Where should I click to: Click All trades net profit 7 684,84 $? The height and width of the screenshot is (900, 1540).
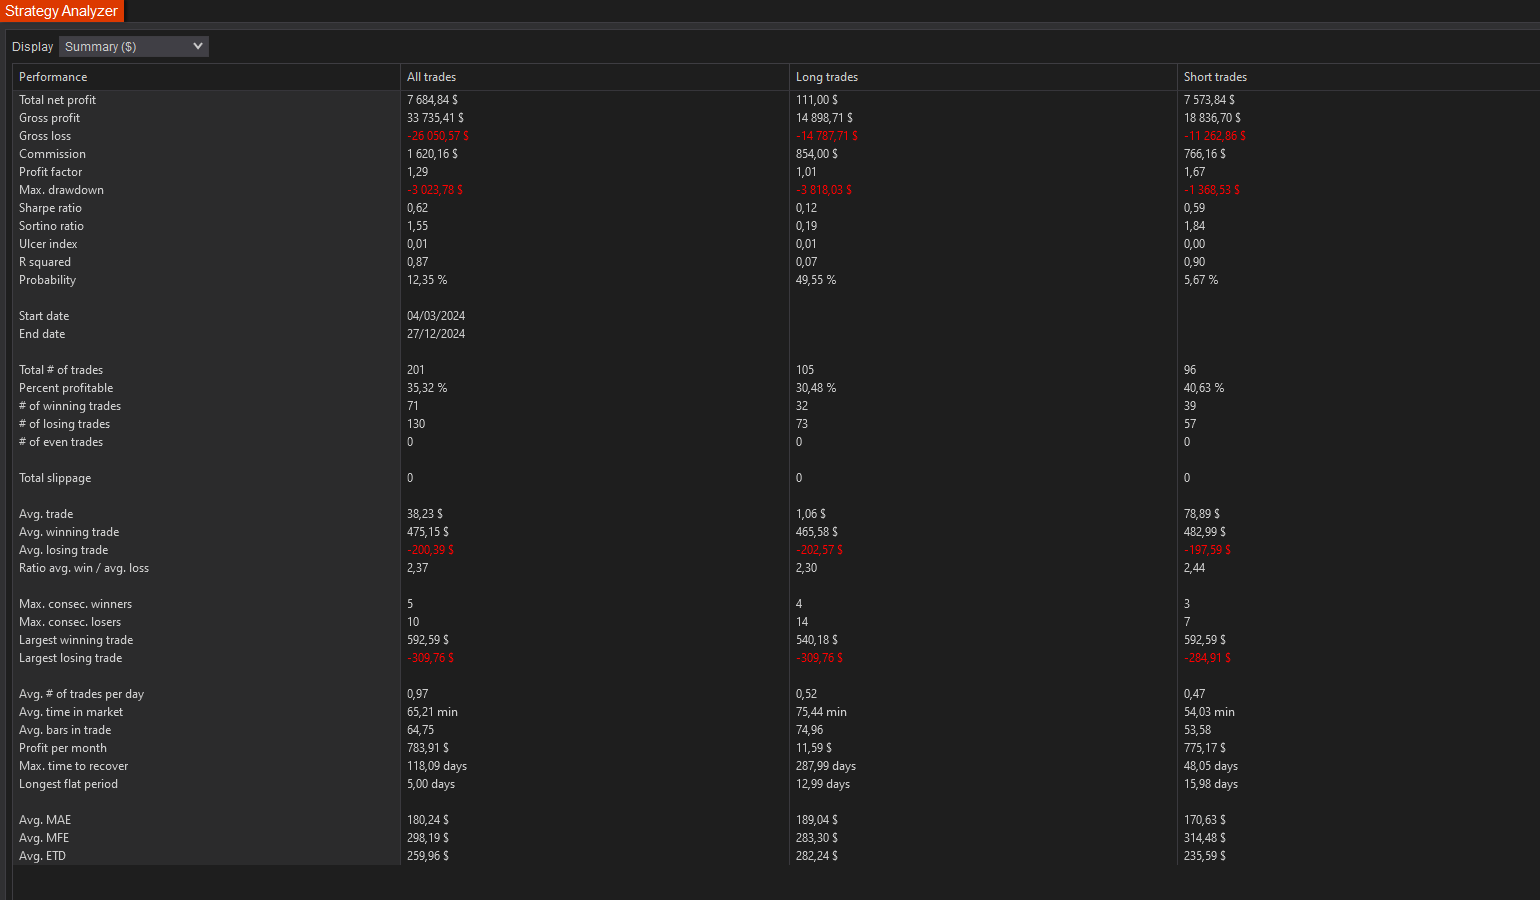point(432,100)
